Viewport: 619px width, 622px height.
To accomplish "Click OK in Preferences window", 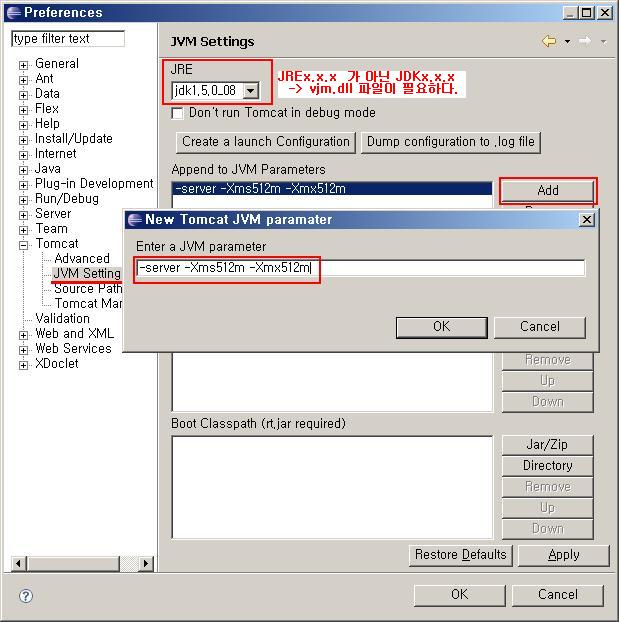I will tap(459, 595).
